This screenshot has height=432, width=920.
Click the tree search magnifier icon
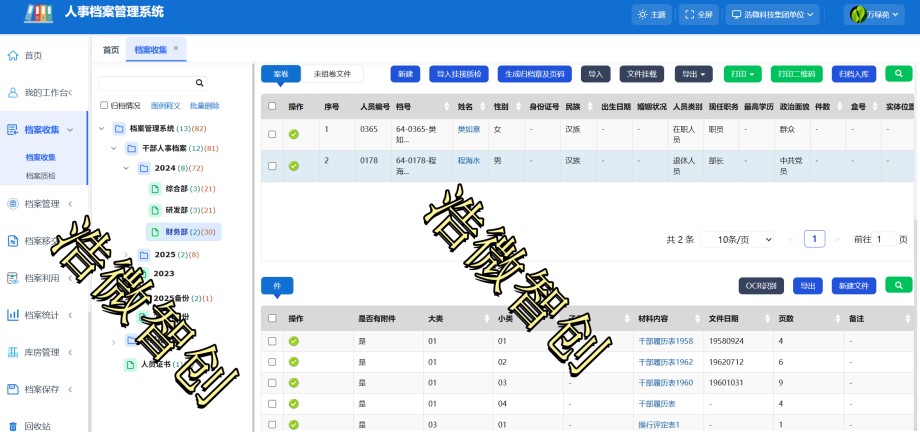(199, 83)
